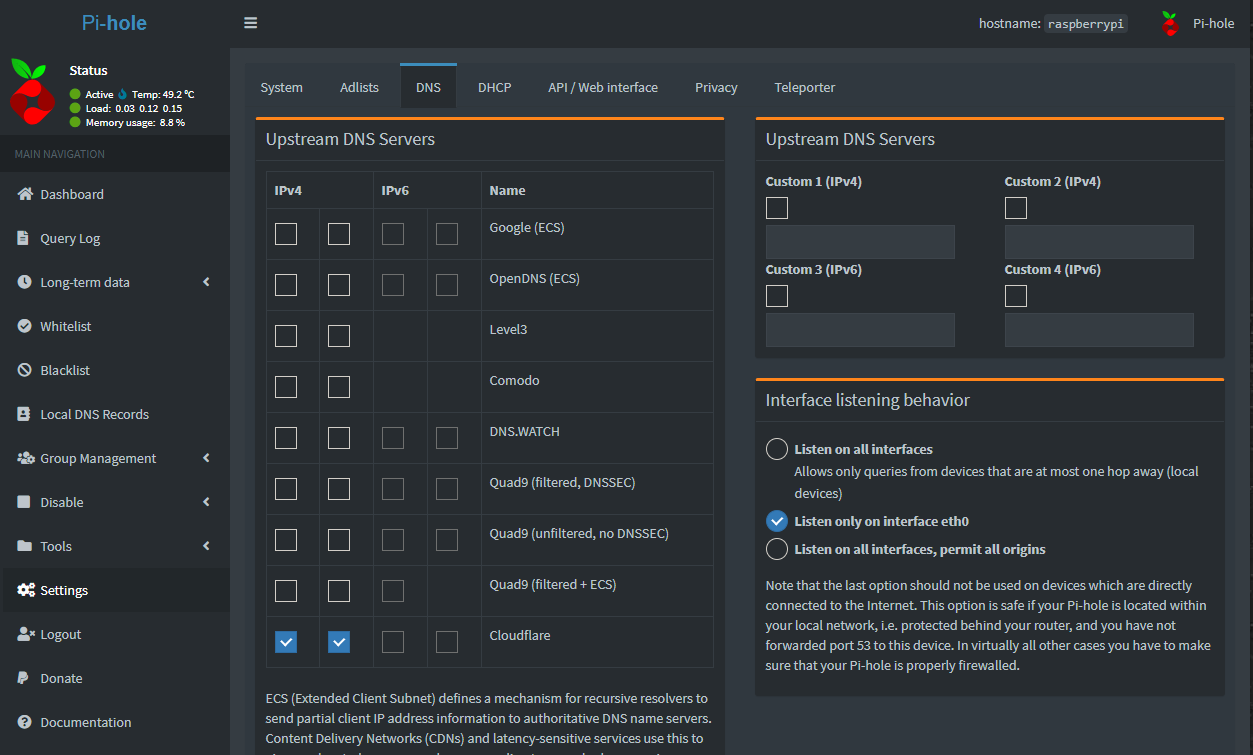Viewport: 1253px width, 755px height.
Task: Enable the Custom 3 (IPv6) checkbox
Action: tap(777, 296)
